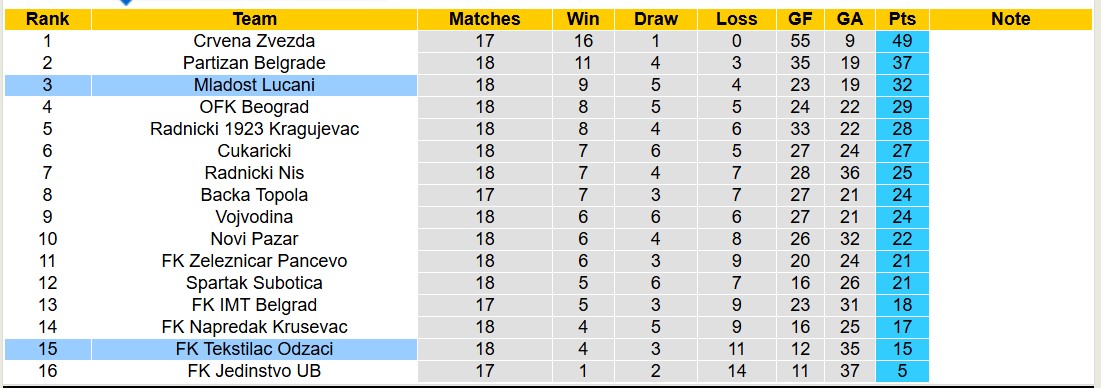1101x388 pixels.
Task: Open FK Zeleznicar Pancevo entry
Action: point(254,261)
